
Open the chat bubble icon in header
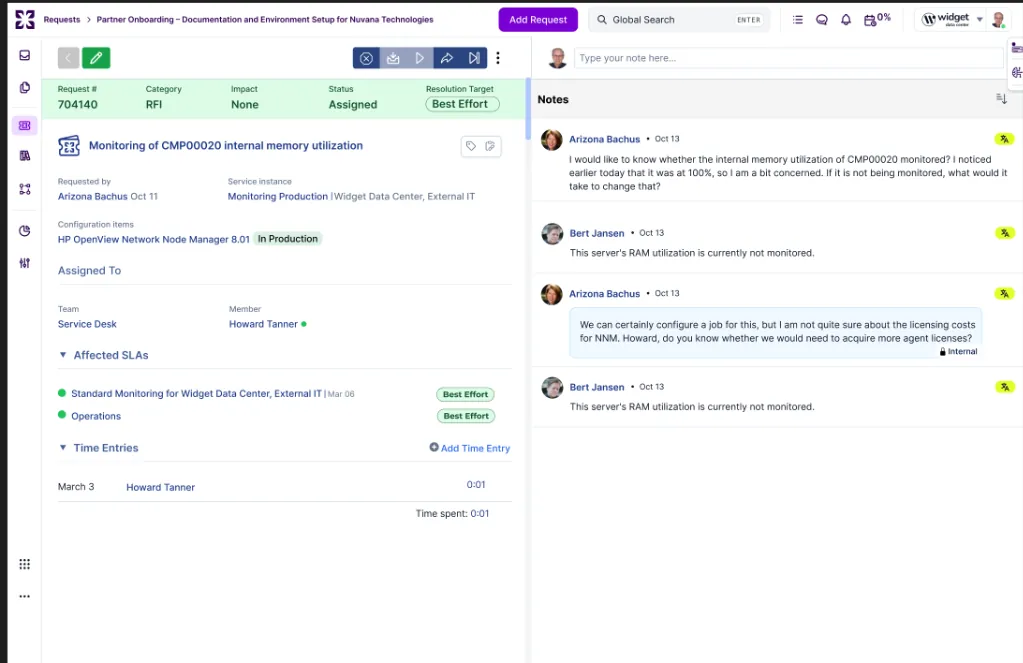821,20
